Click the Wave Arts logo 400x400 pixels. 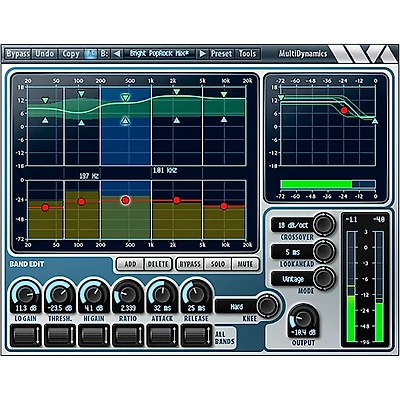(362, 54)
